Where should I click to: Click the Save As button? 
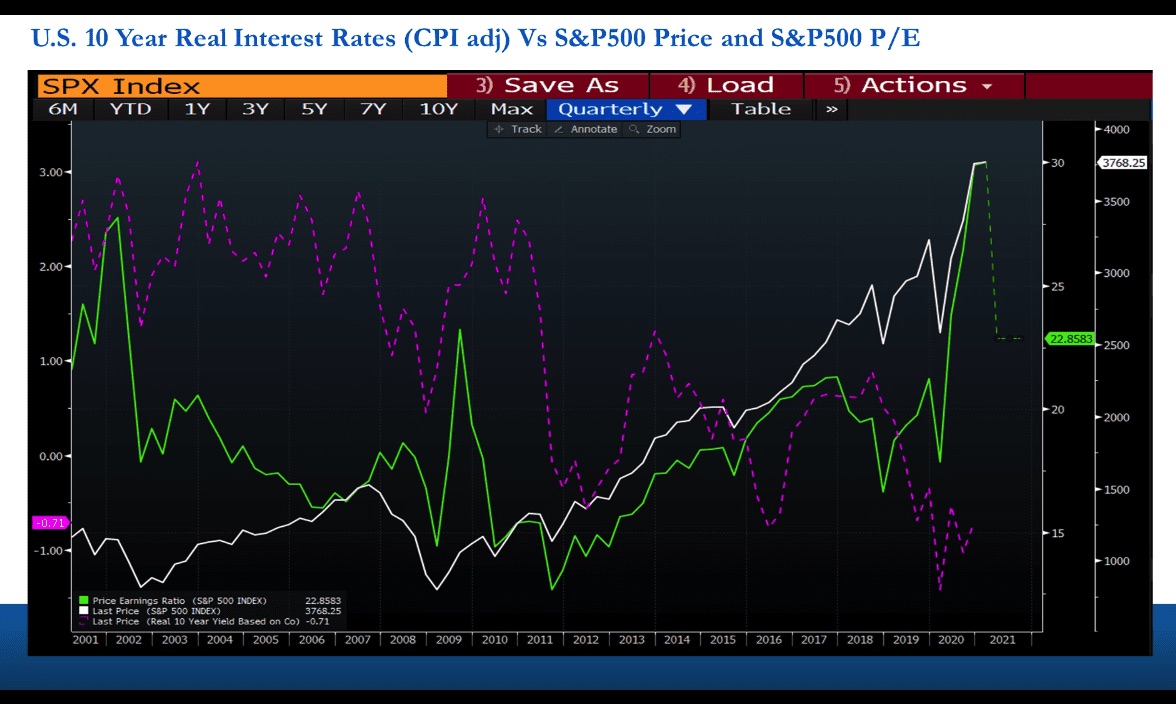point(548,85)
